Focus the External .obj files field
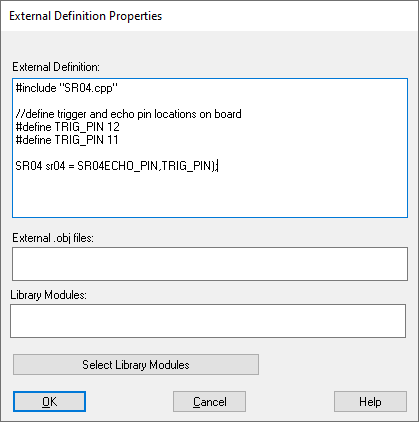Viewport: 419px width, 422px height. [x=210, y=264]
